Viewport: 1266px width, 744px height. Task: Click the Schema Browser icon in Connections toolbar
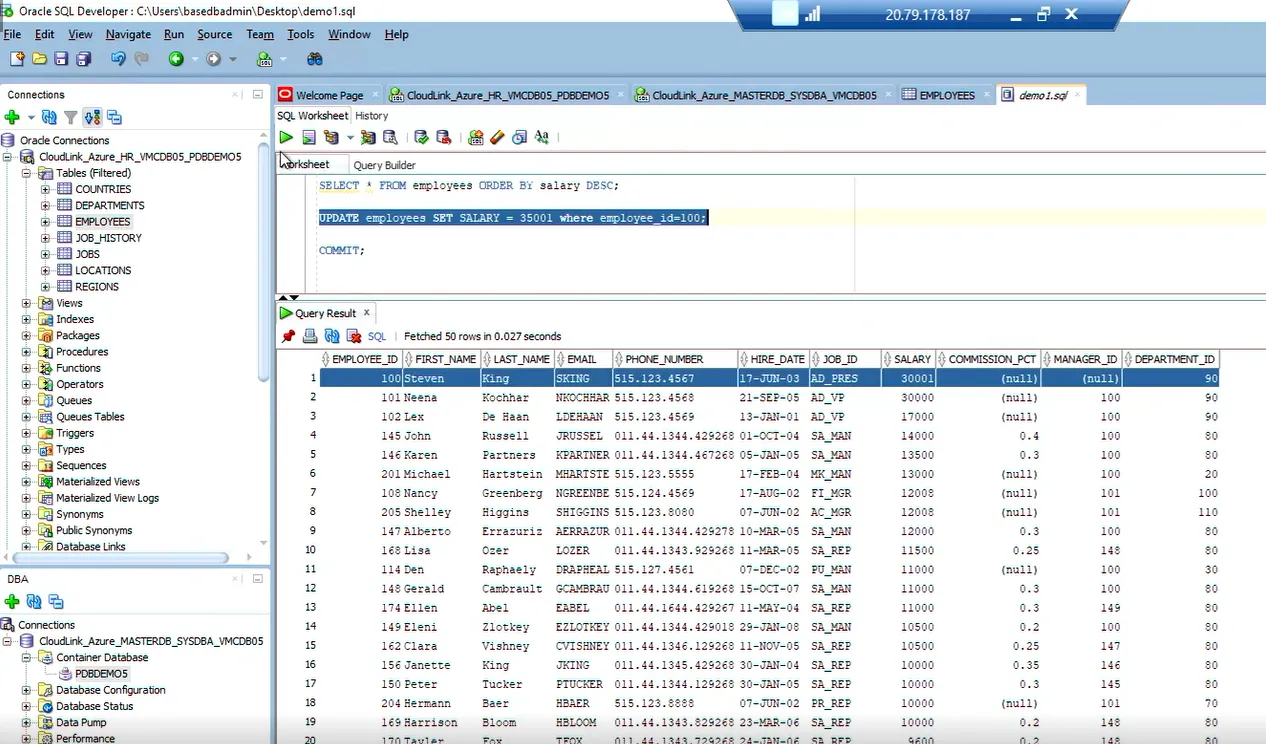92,117
